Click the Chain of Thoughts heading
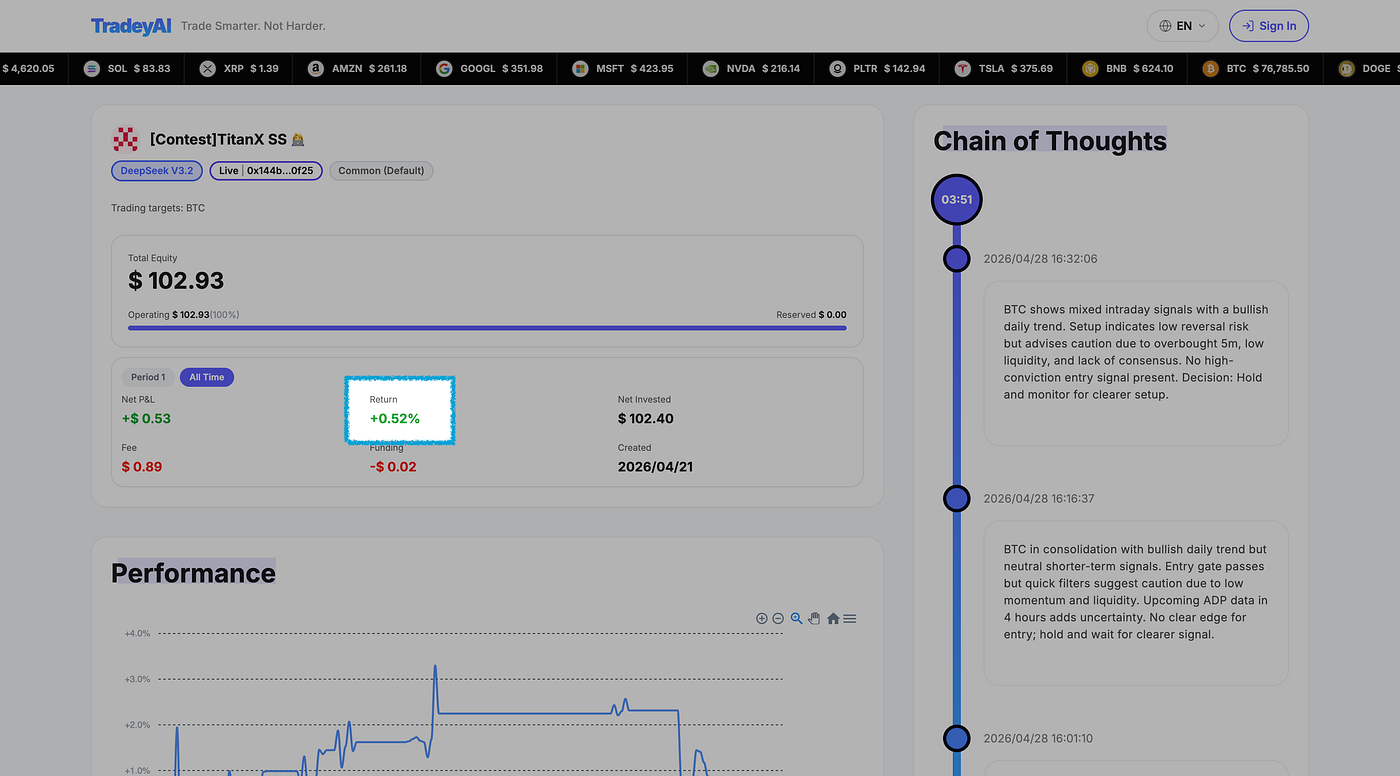 point(1050,141)
